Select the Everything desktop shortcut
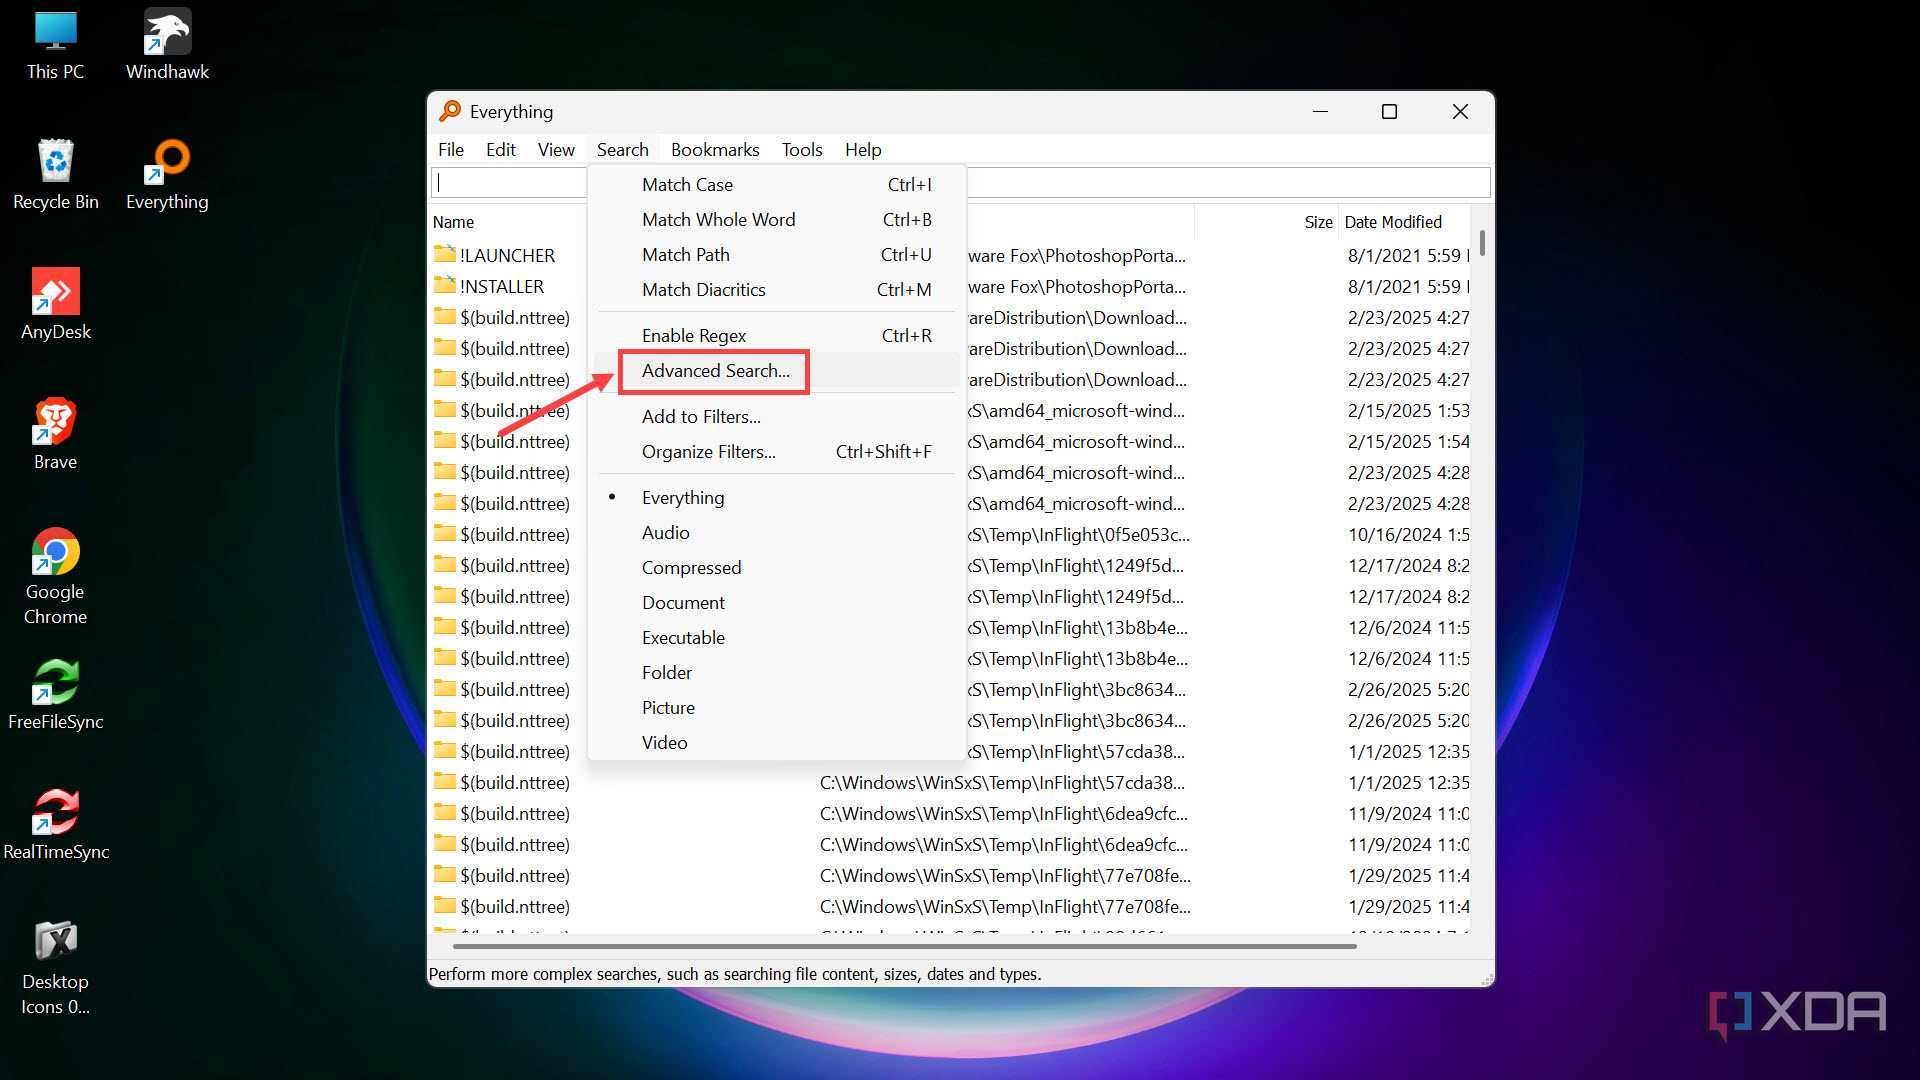 [167, 175]
